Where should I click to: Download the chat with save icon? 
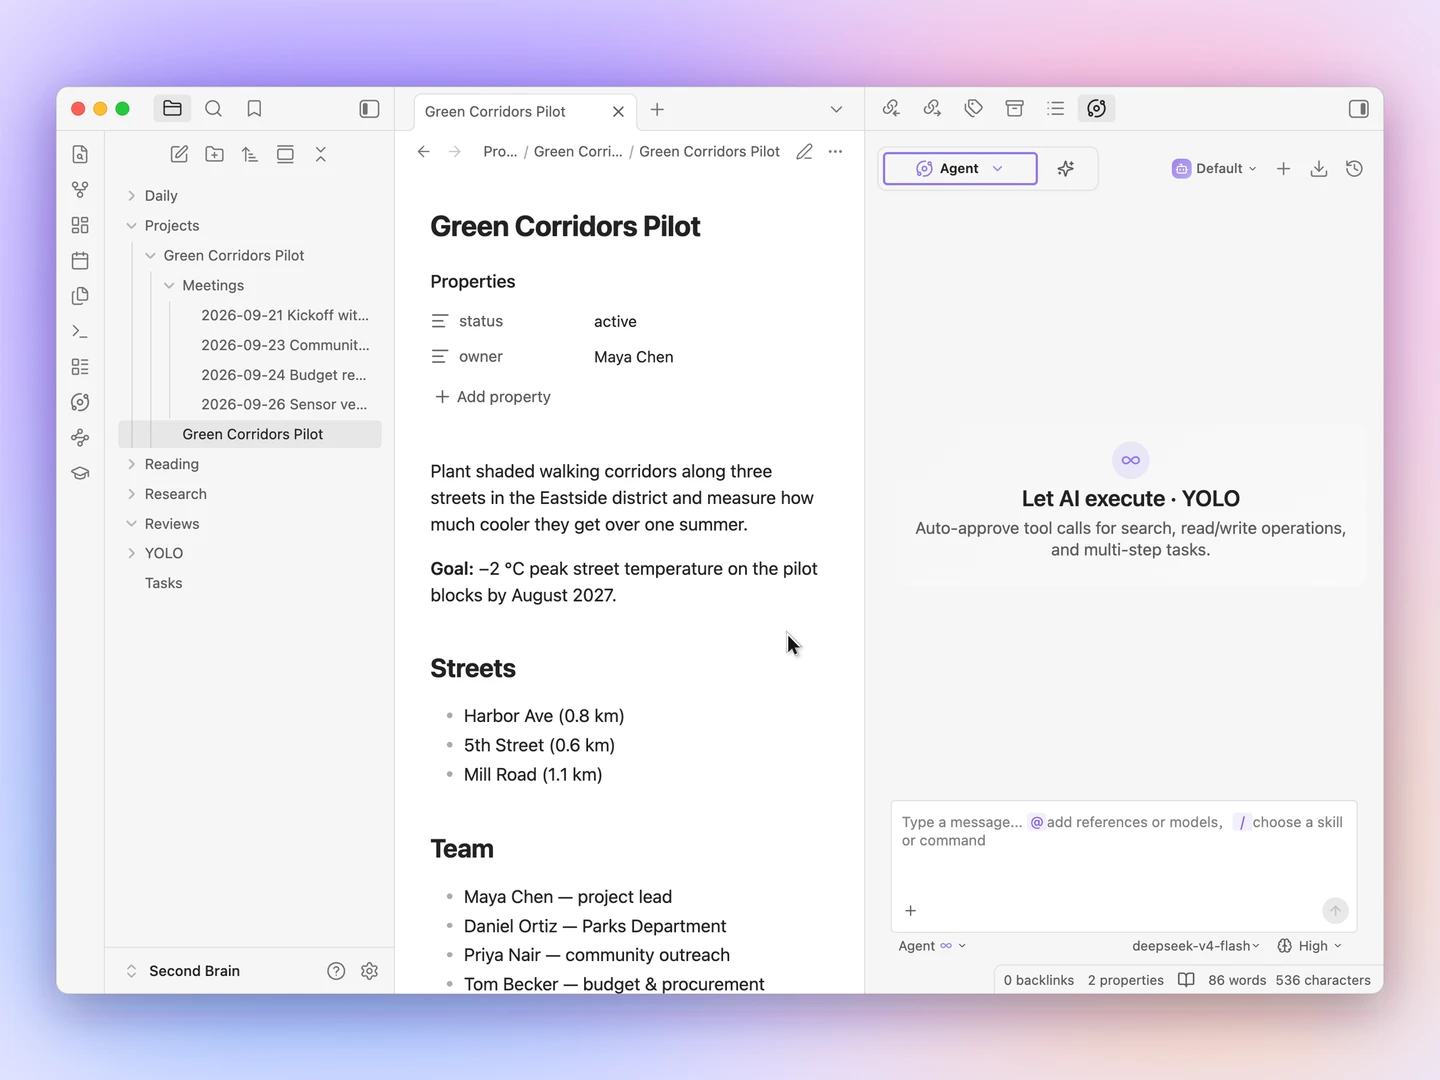click(x=1319, y=169)
